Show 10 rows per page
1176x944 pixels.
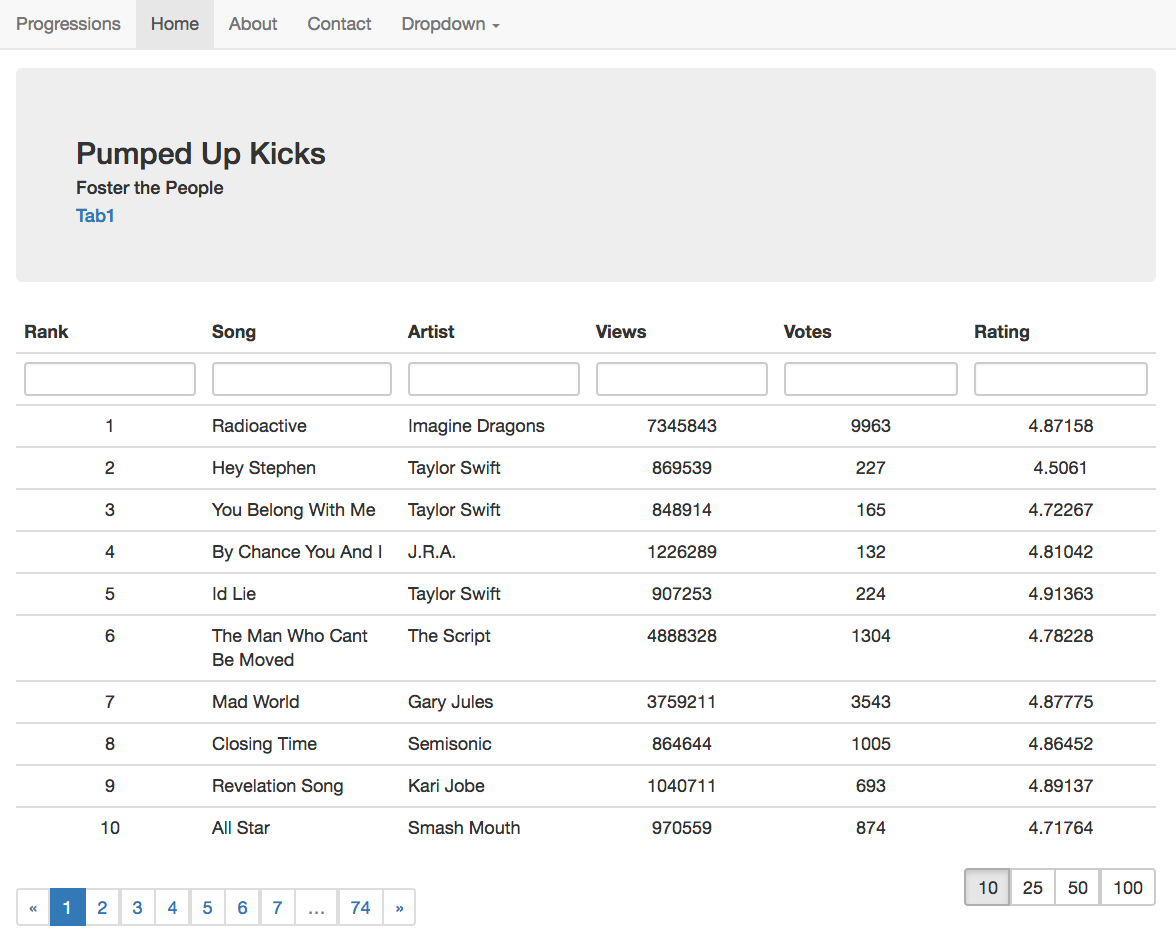pyautogui.click(x=987, y=888)
